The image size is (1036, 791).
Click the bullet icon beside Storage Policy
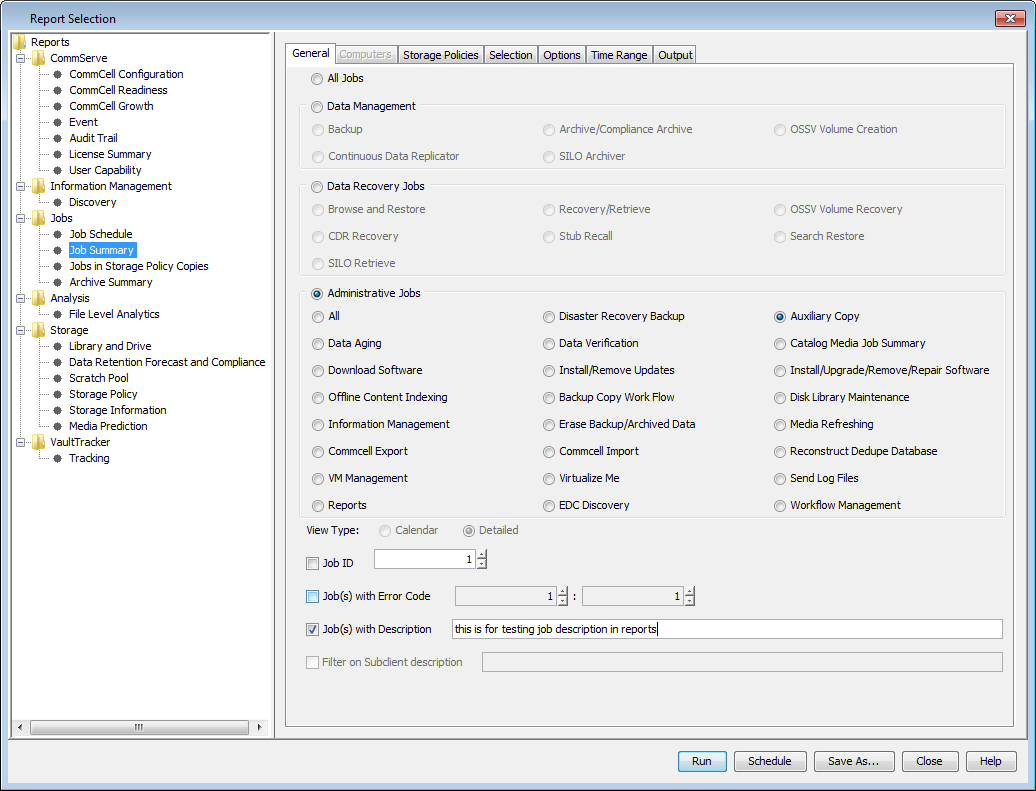(57, 394)
